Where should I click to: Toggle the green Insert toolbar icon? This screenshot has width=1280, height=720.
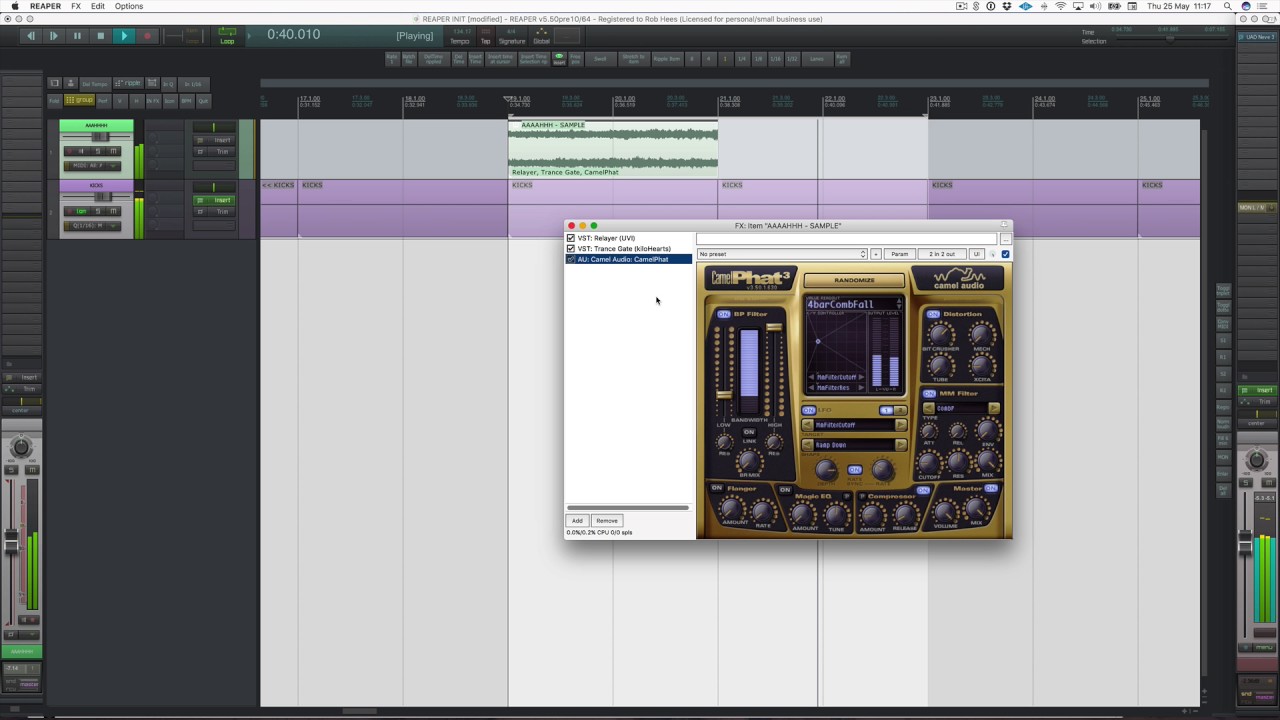pyautogui.click(x=559, y=58)
